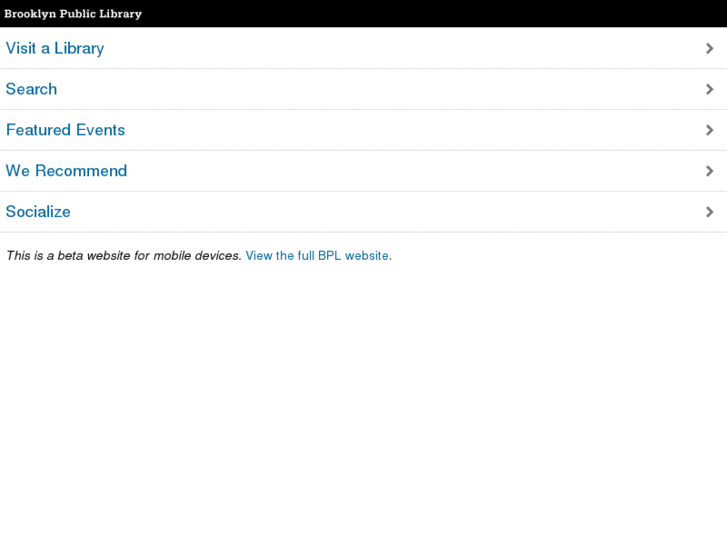Click the chevron arrow beside Search
Screen dimensions: 727x545
[x=709, y=89]
